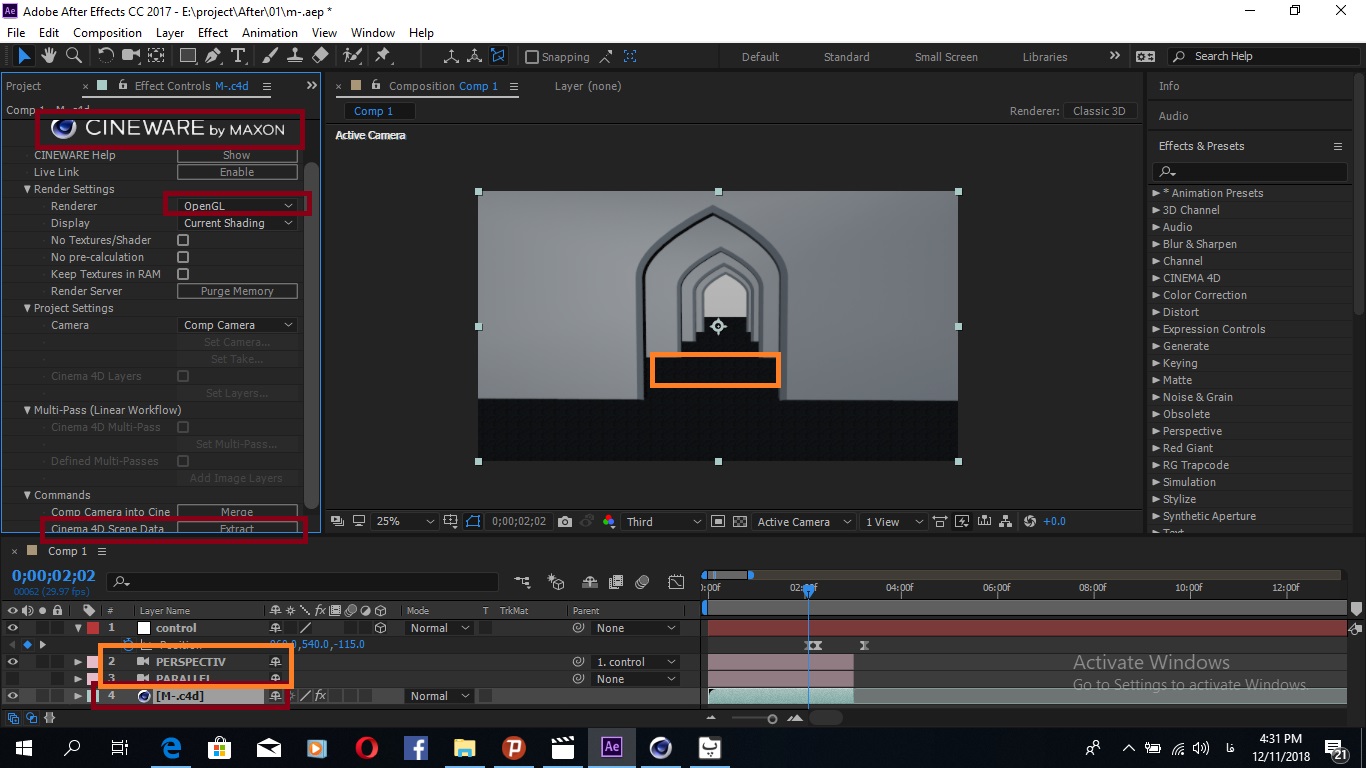
Task: Select the Selection arrow tool
Action: (x=24, y=56)
